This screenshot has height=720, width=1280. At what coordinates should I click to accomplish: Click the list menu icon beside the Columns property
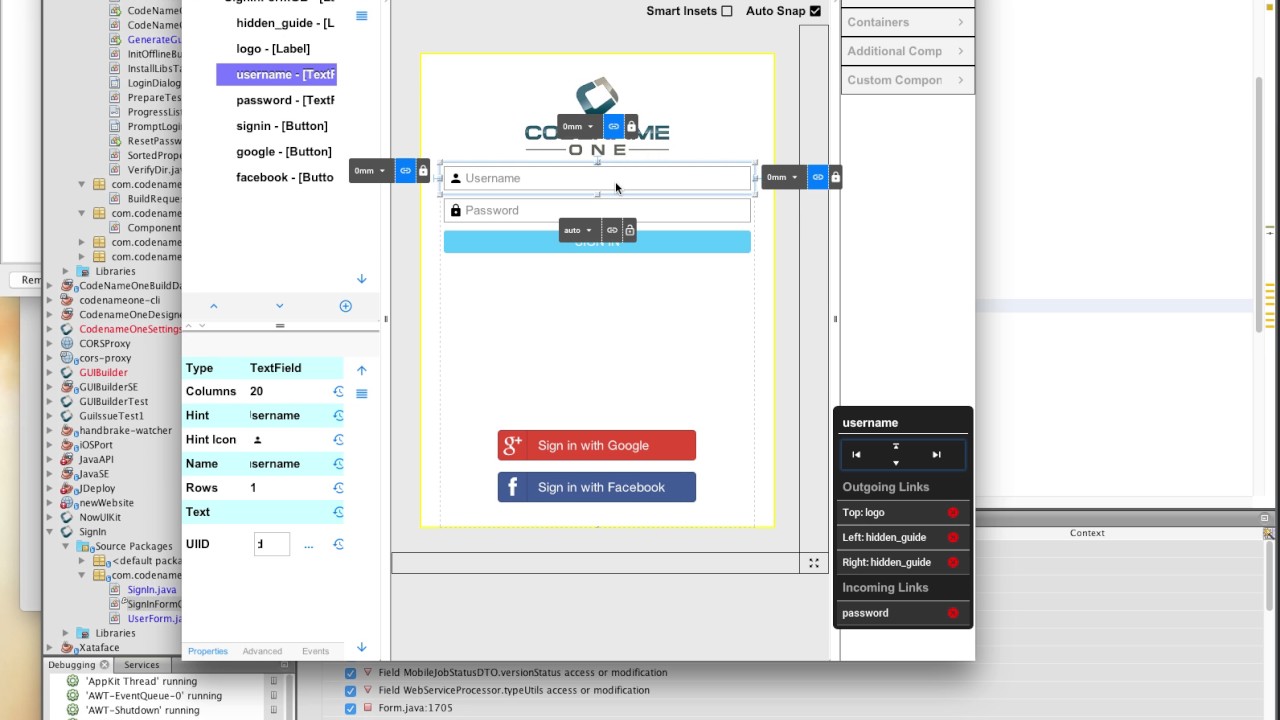(362, 394)
